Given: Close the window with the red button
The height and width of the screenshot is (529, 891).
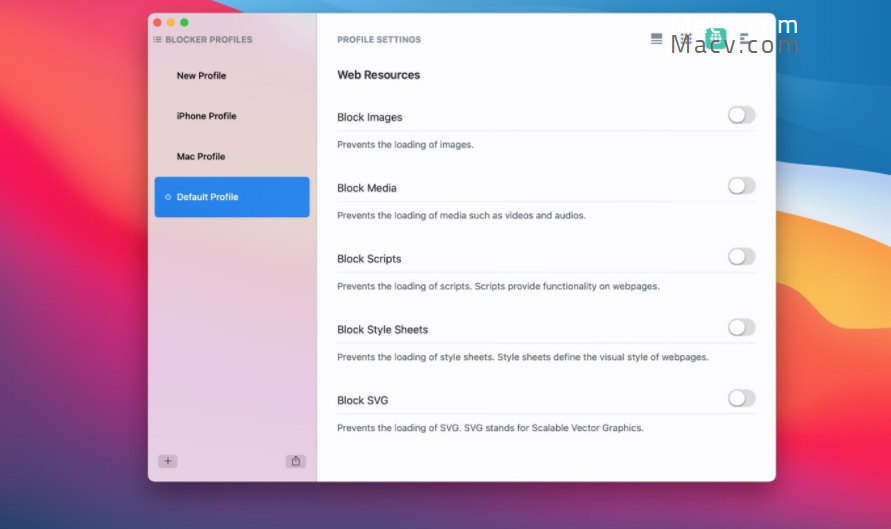Looking at the screenshot, I should point(157,23).
